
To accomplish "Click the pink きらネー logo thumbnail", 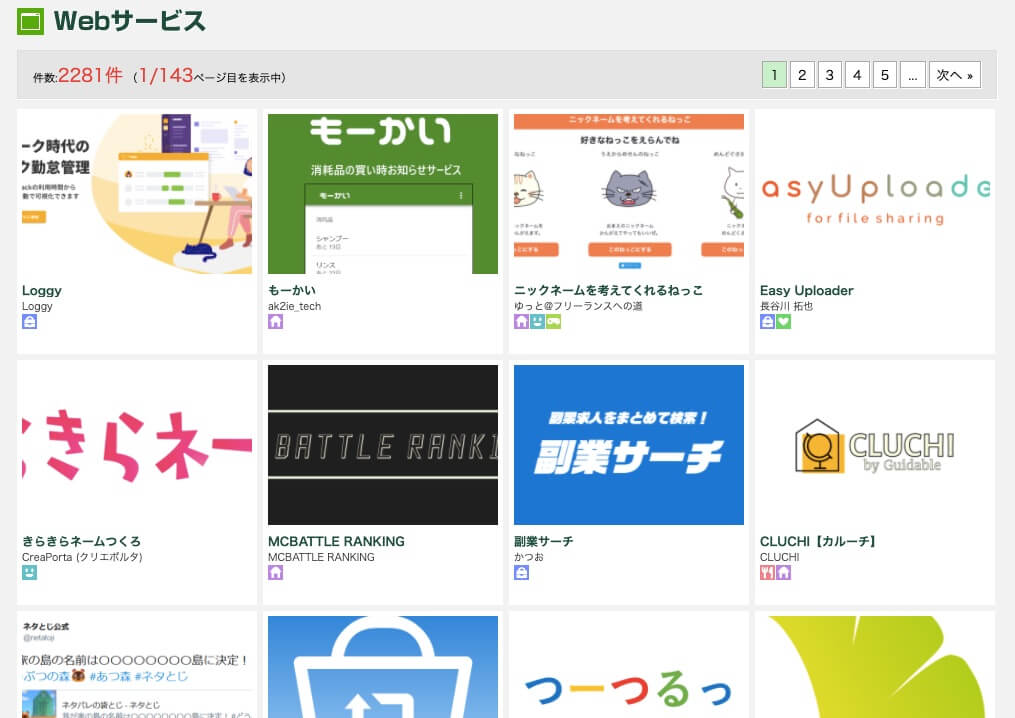I will click(137, 445).
